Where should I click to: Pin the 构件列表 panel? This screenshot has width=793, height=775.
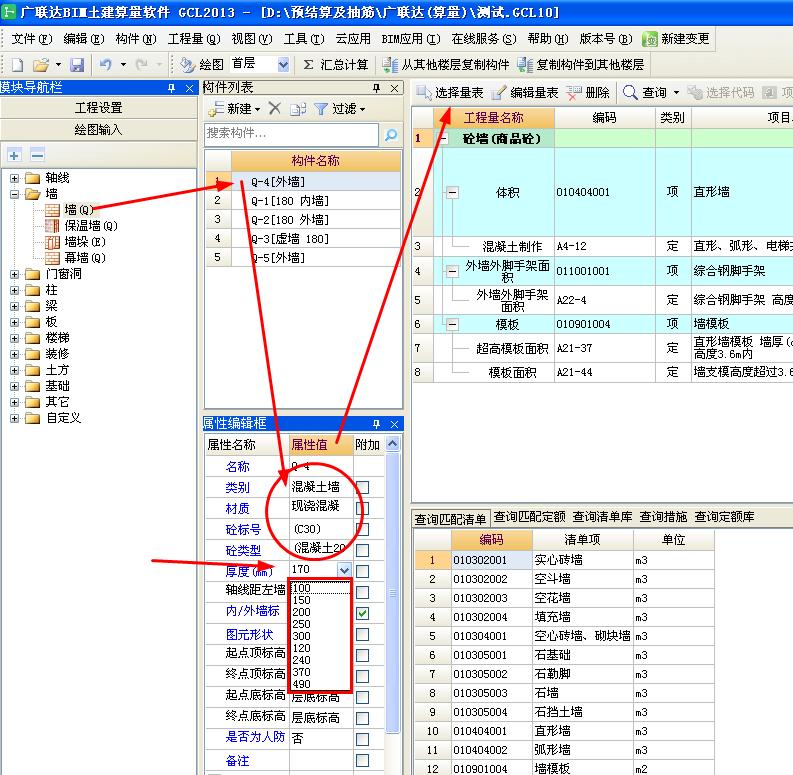point(376,88)
